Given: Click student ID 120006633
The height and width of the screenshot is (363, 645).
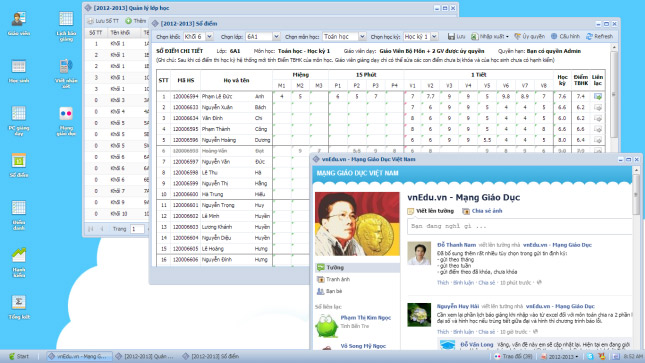Looking at the screenshot, I should tap(186, 107).
